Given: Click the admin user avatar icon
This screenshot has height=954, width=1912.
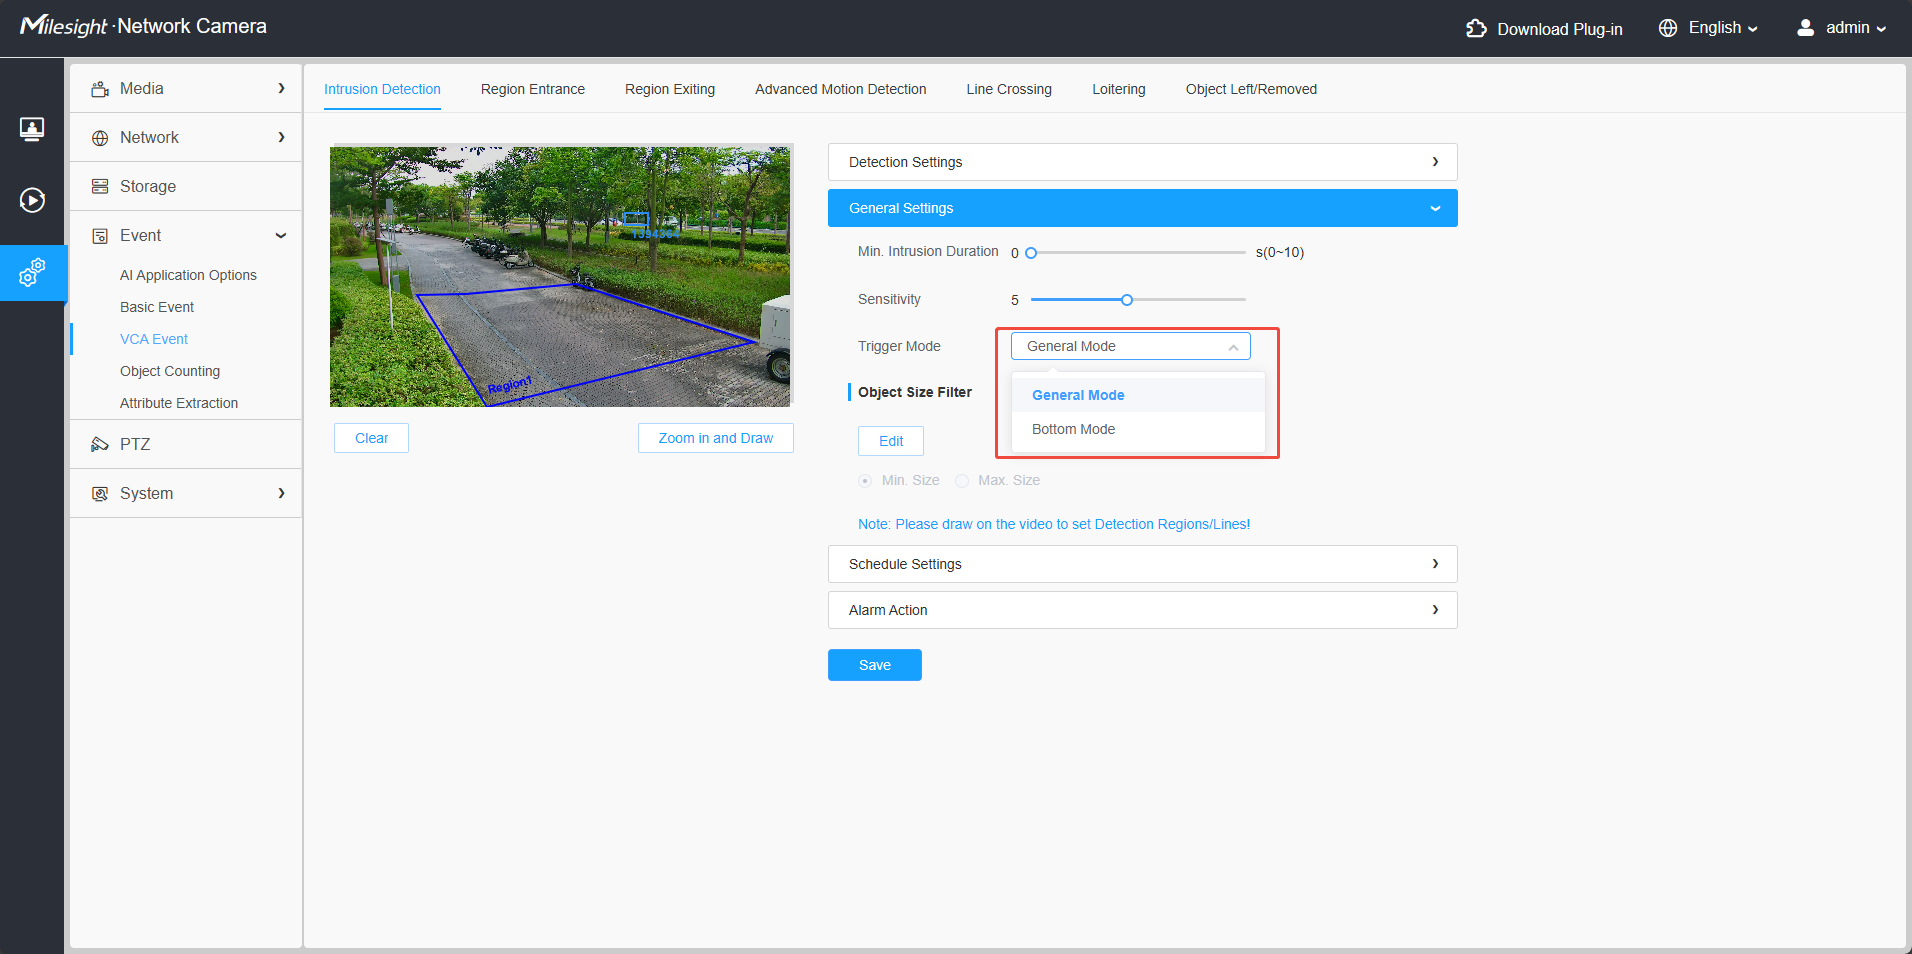Looking at the screenshot, I should pyautogui.click(x=1805, y=28).
